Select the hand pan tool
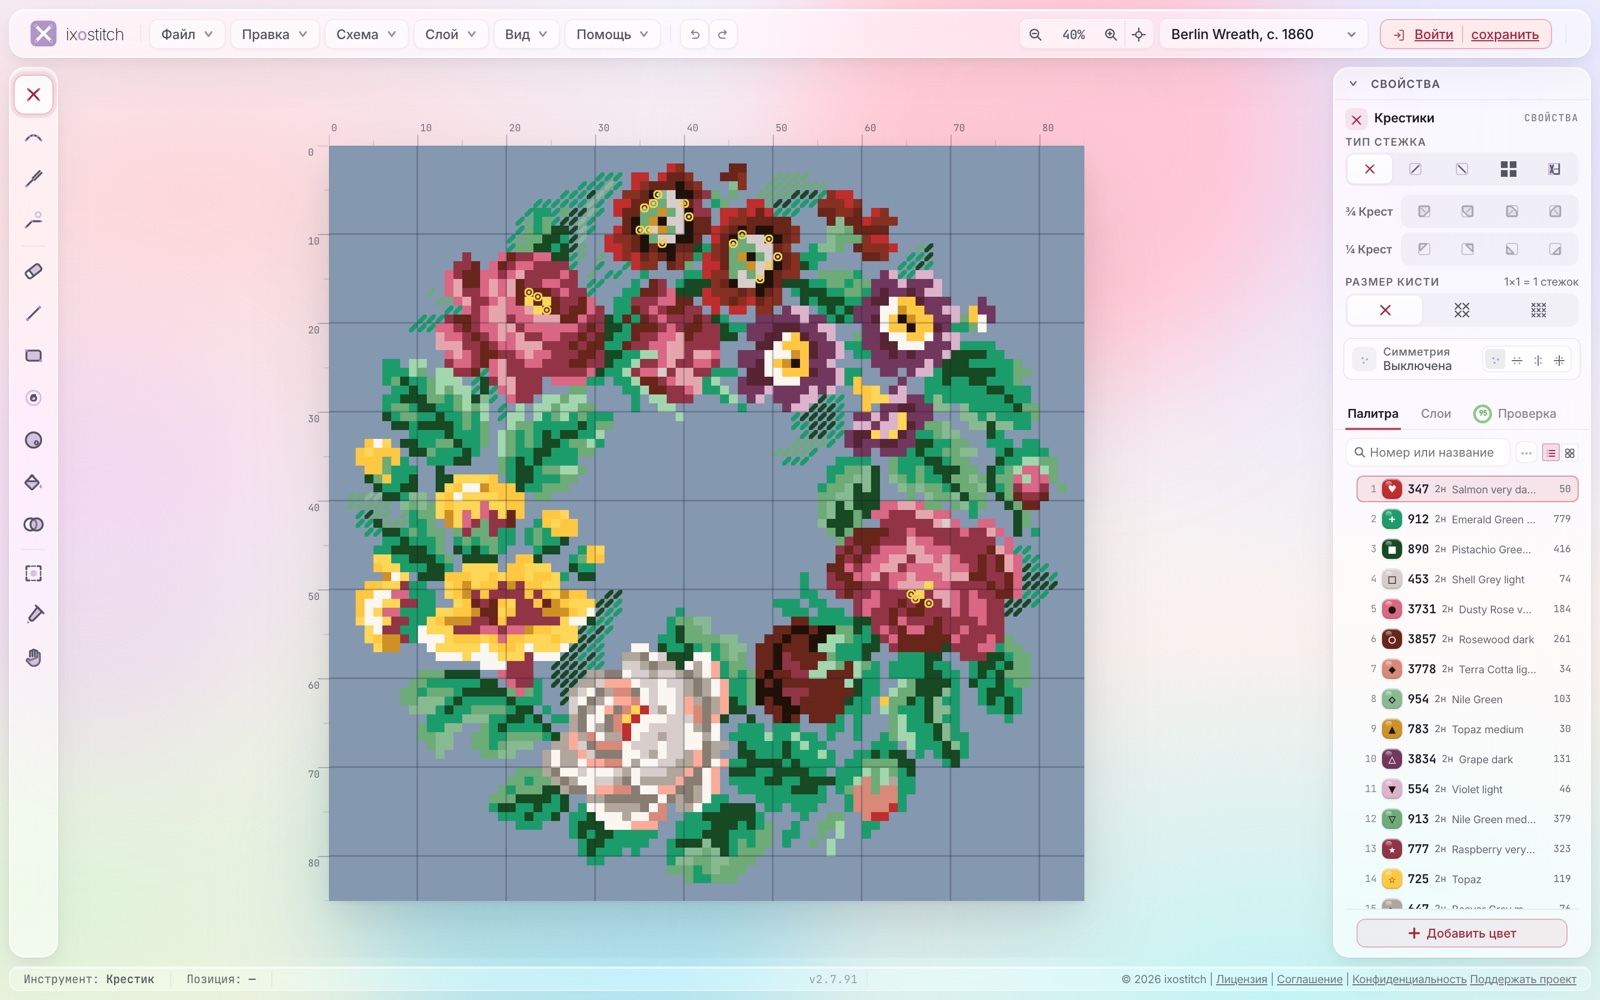The width and height of the screenshot is (1600, 1000). click(x=33, y=657)
